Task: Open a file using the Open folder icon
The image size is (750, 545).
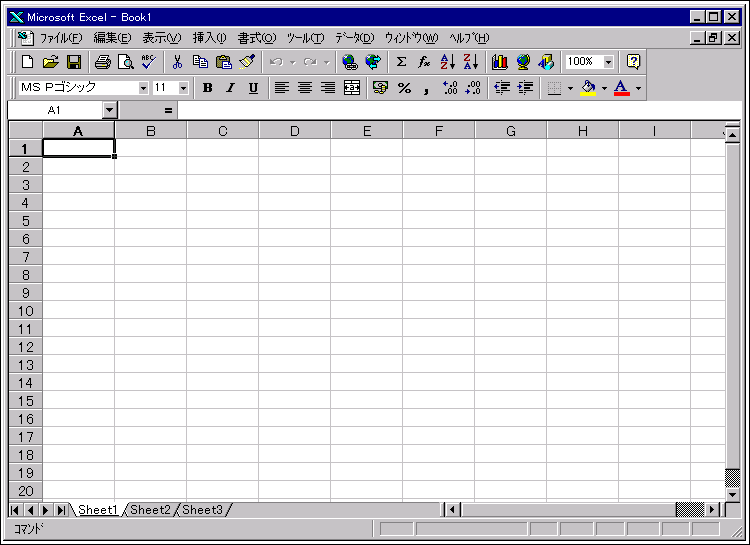Action: (51, 62)
